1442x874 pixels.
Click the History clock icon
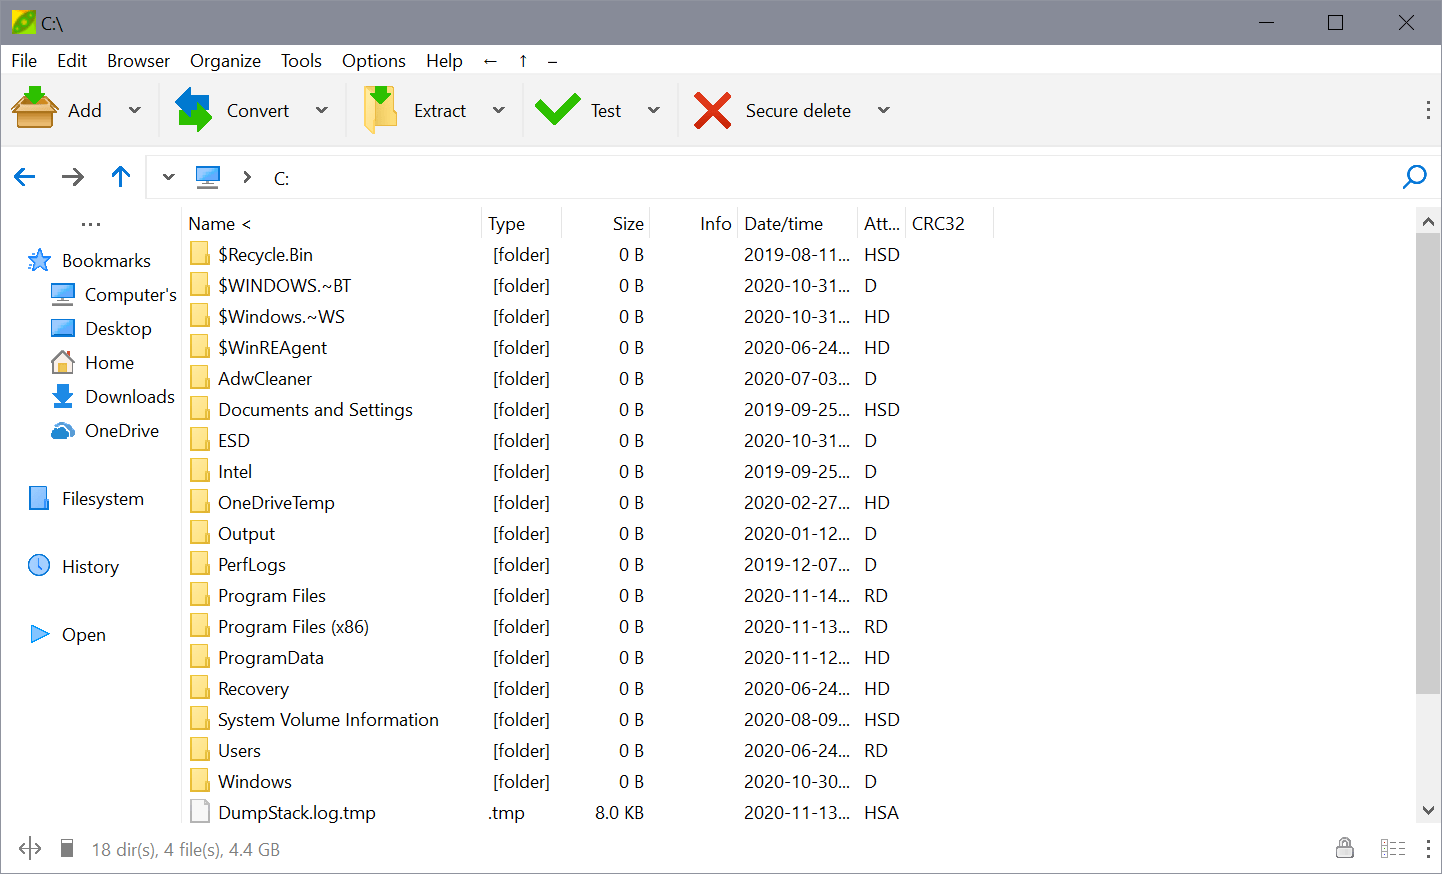coord(39,566)
